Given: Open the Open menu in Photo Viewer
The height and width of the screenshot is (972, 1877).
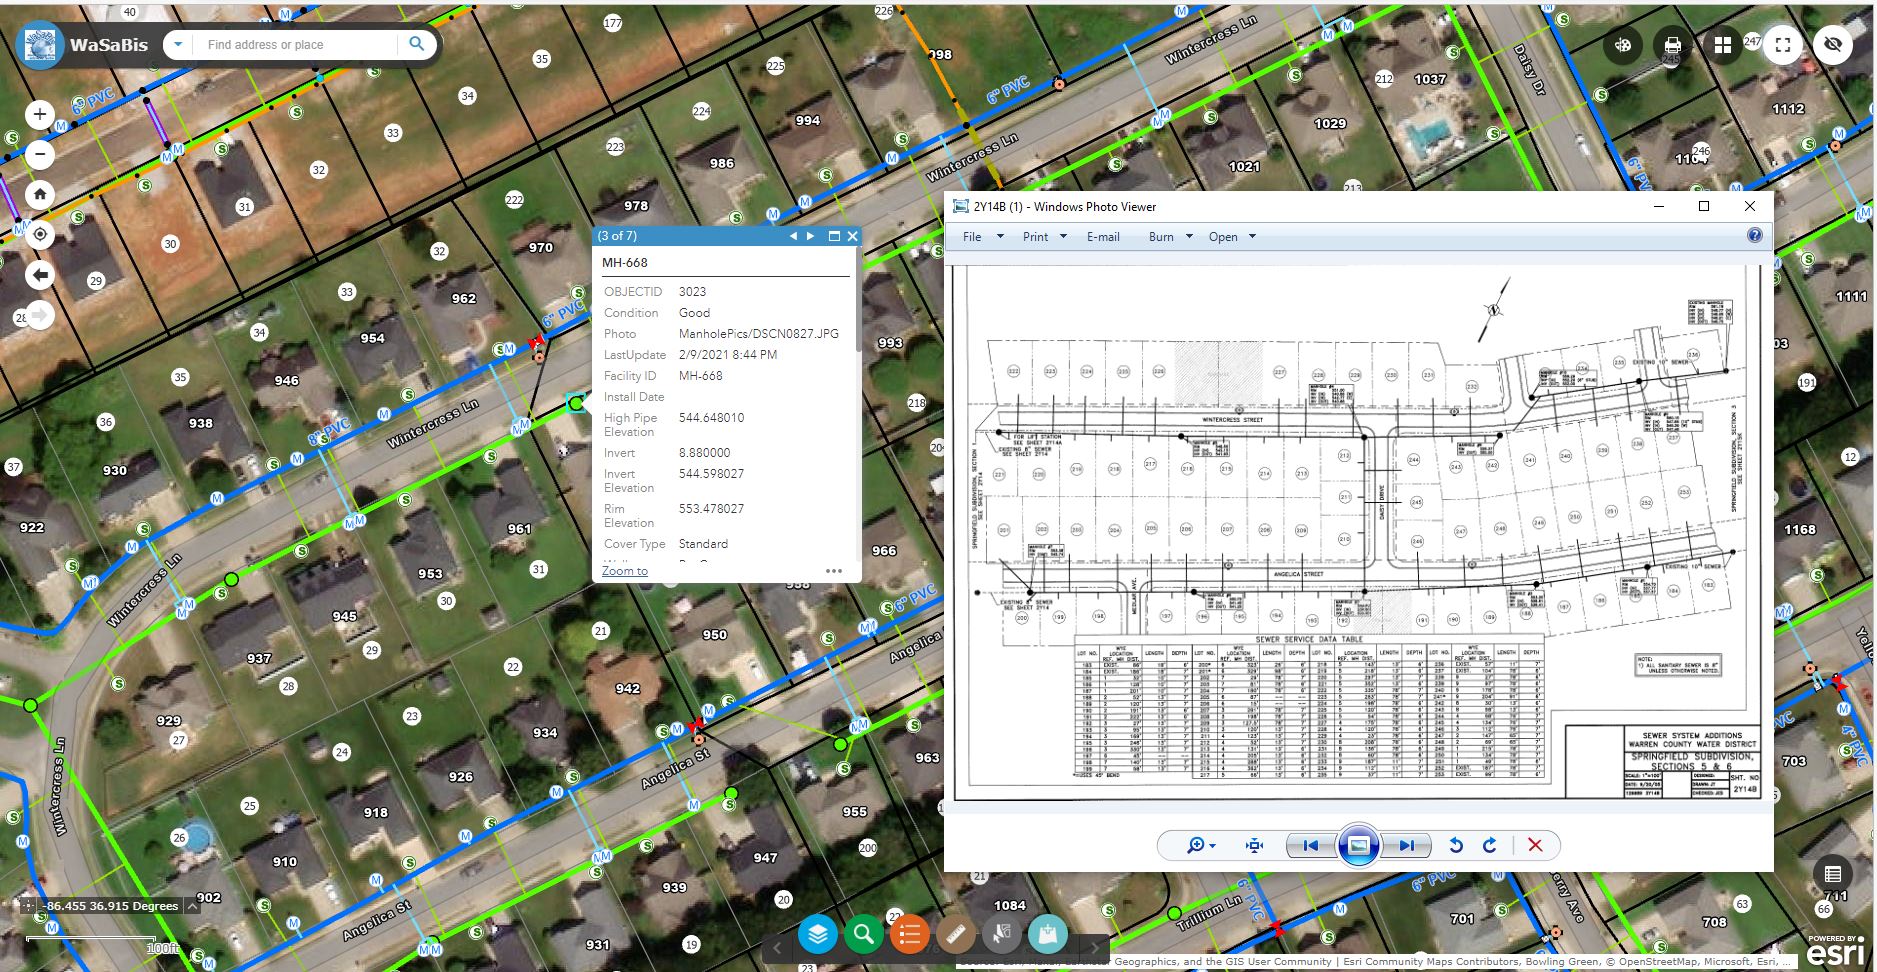Looking at the screenshot, I should [1232, 237].
